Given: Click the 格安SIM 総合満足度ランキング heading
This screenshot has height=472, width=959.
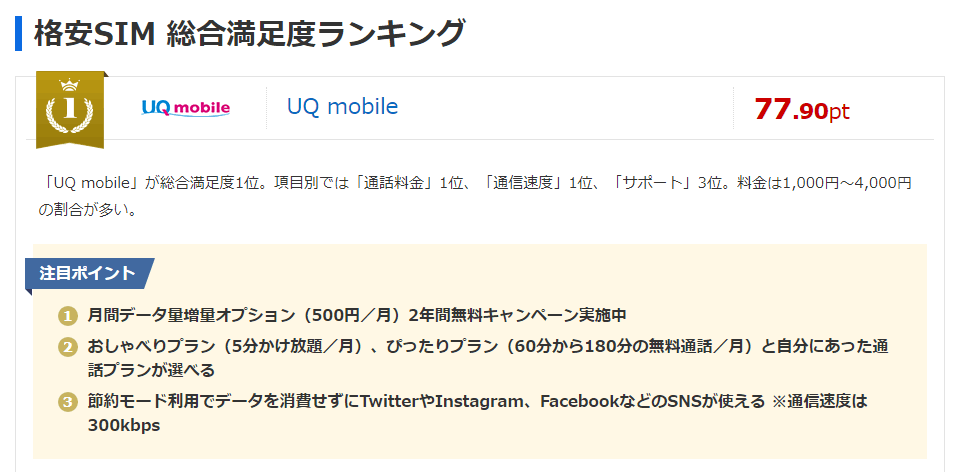Looking at the screenshot, I should pyautogui.click(x=249, y=33).
